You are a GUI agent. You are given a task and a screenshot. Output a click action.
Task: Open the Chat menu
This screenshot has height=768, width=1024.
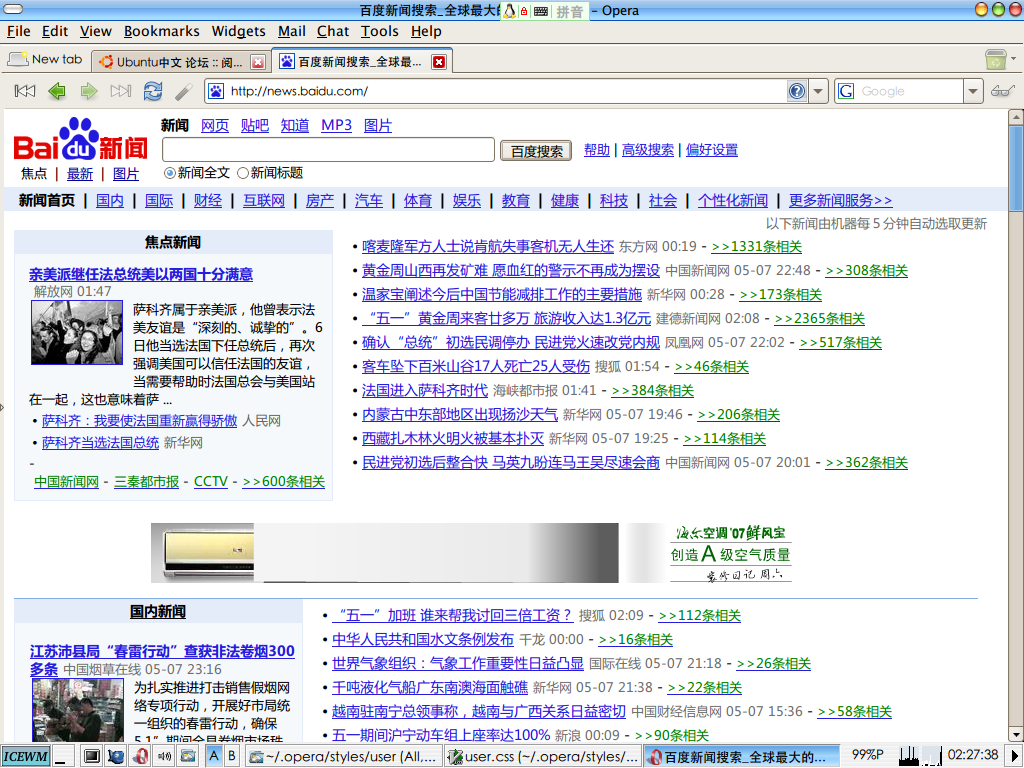[x=333, y=31]
